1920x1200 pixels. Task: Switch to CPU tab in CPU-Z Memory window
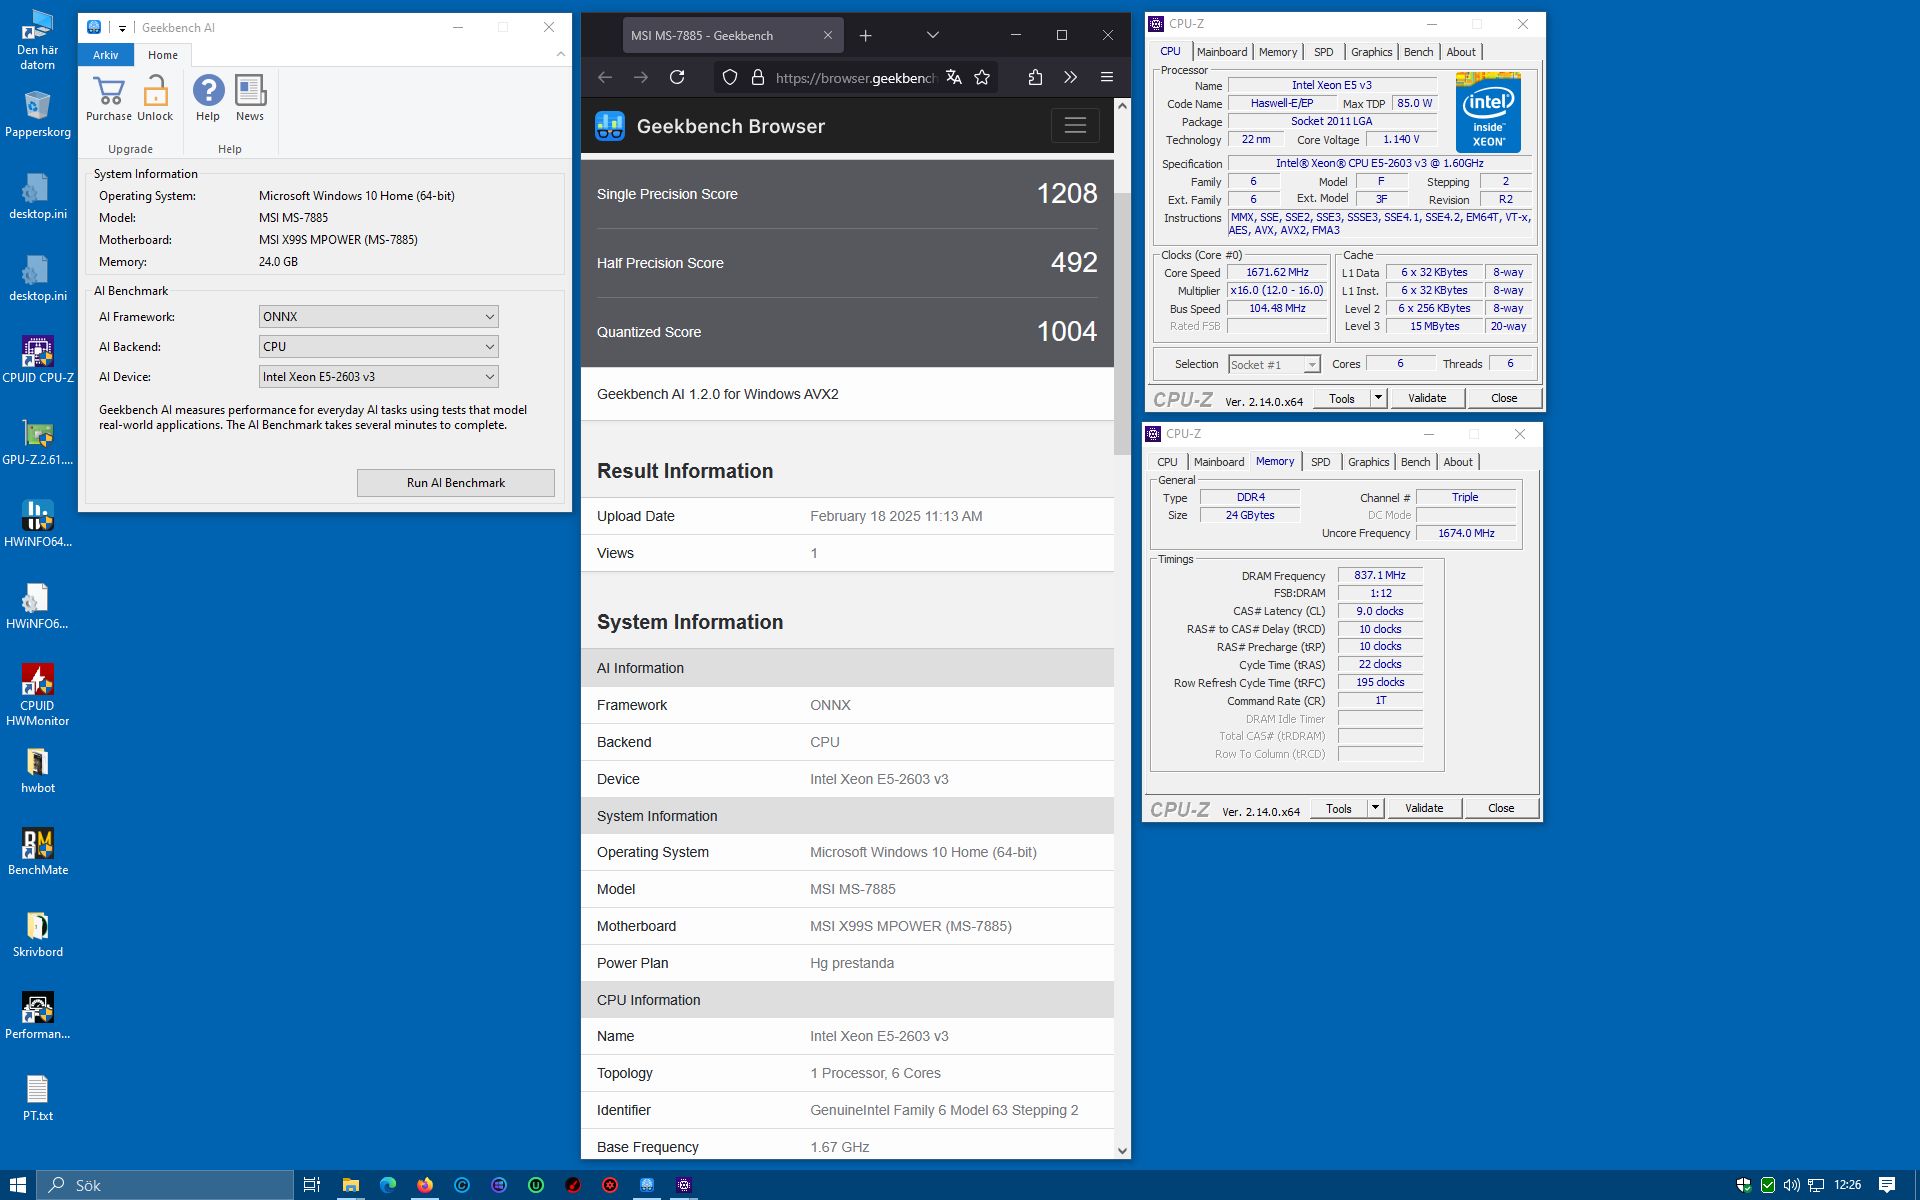coord(1167,462)
